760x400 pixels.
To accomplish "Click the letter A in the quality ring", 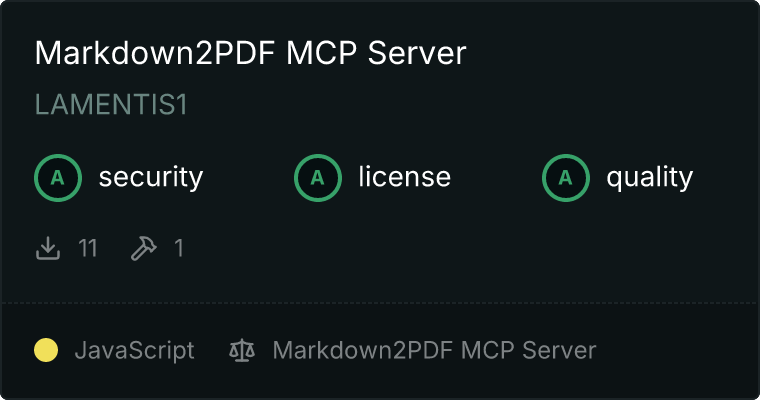I will click(x=566, y=178).
